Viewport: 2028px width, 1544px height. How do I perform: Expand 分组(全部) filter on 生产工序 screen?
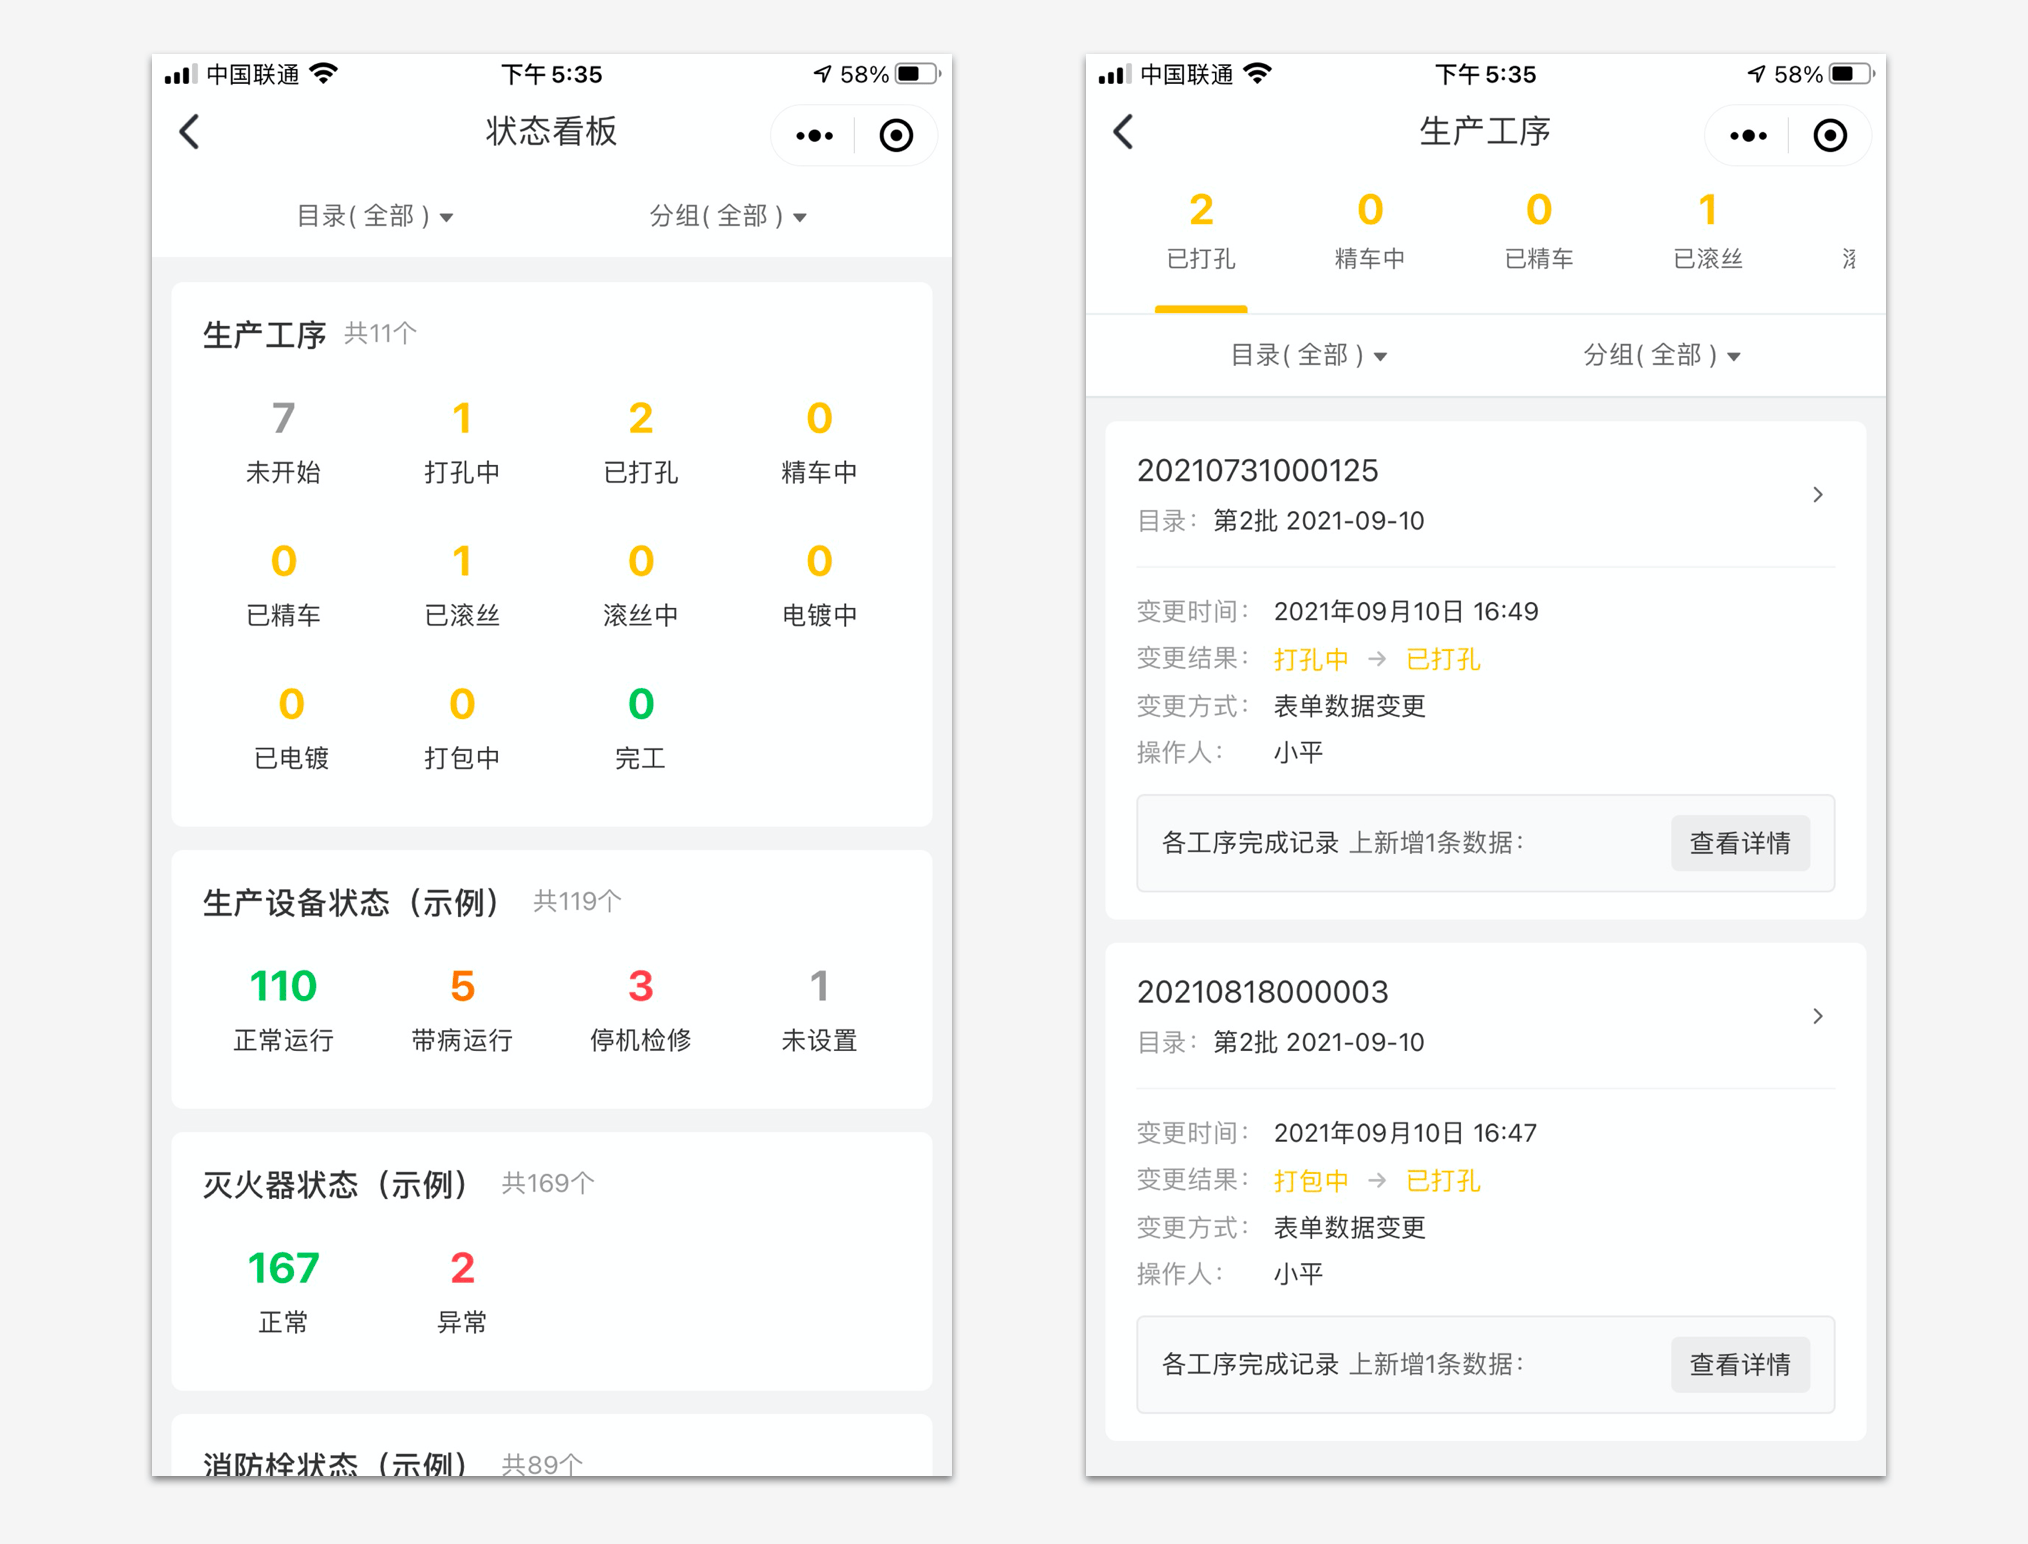pyautogui.click(x=1661, y=355)
